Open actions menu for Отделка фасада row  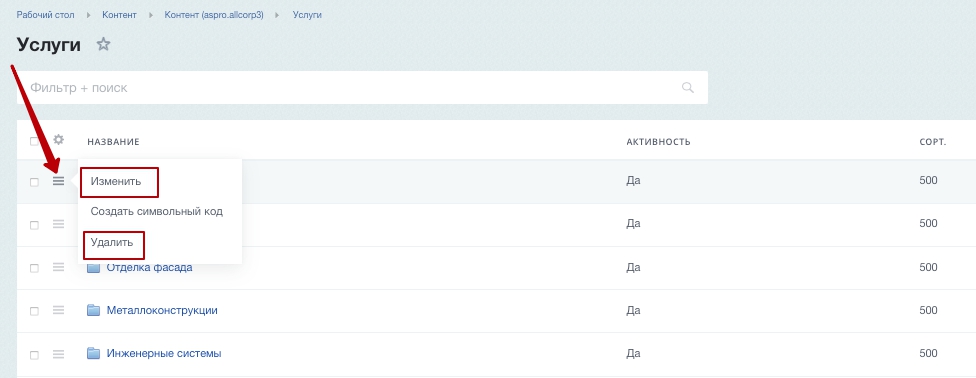point(59,267)
